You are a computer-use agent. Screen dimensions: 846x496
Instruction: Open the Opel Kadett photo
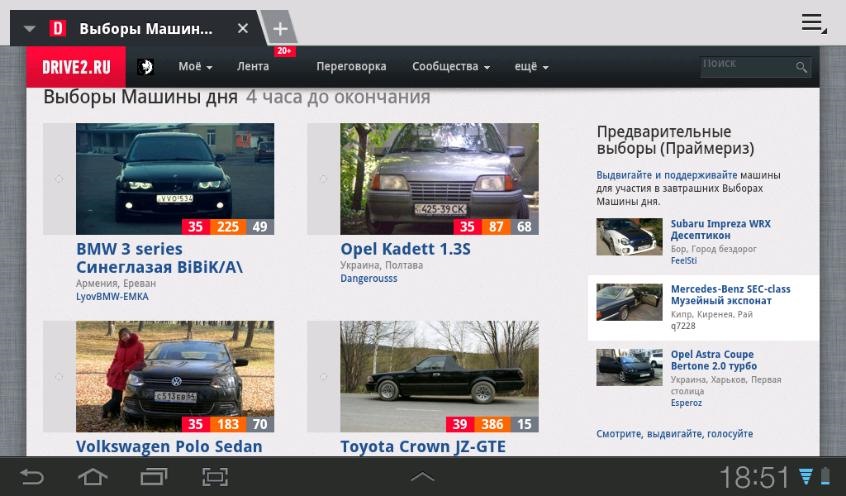pos(439,179)
